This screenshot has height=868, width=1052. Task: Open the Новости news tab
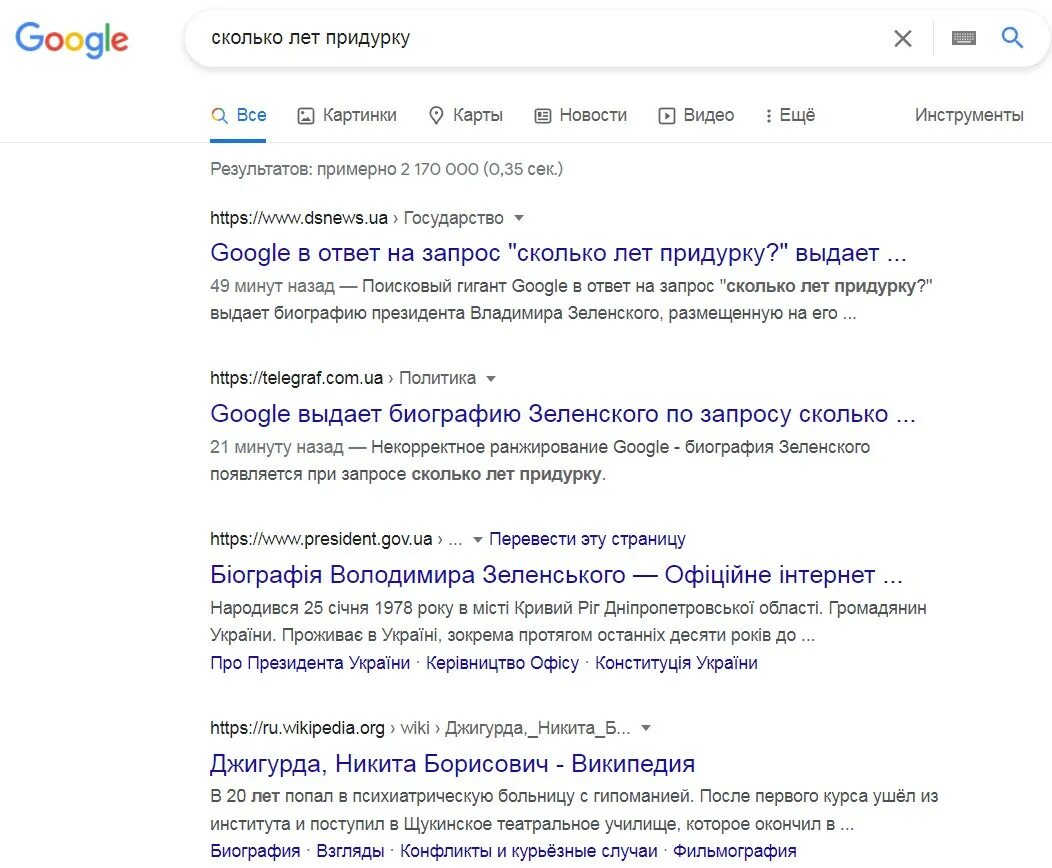click(580, 116)
